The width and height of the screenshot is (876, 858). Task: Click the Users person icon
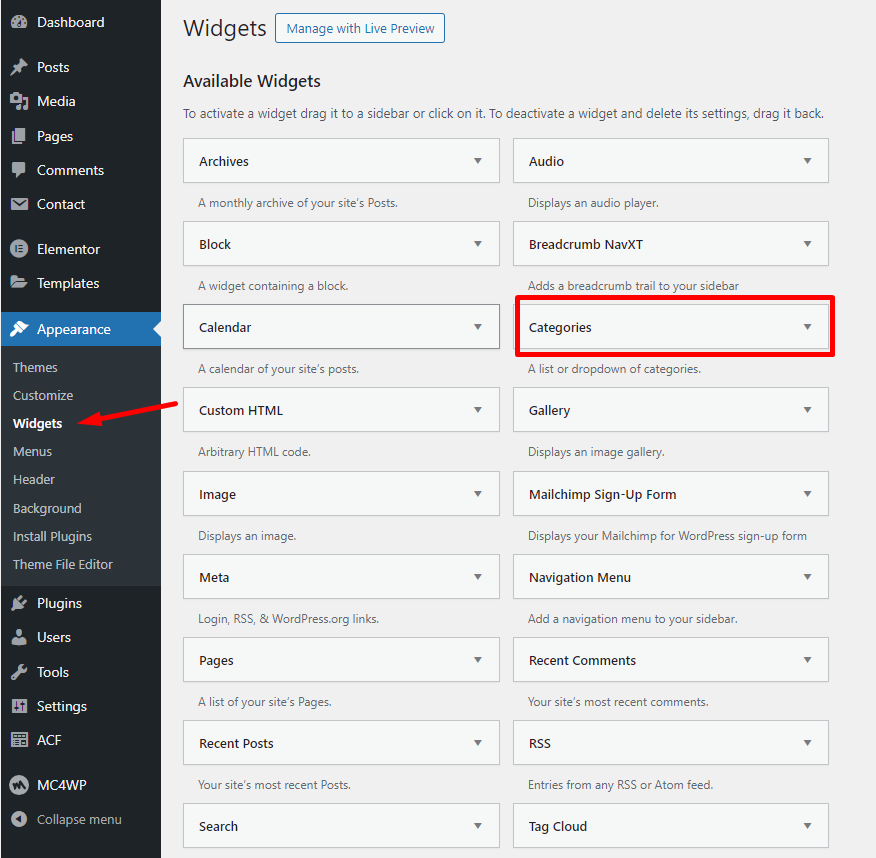(19, 637)
